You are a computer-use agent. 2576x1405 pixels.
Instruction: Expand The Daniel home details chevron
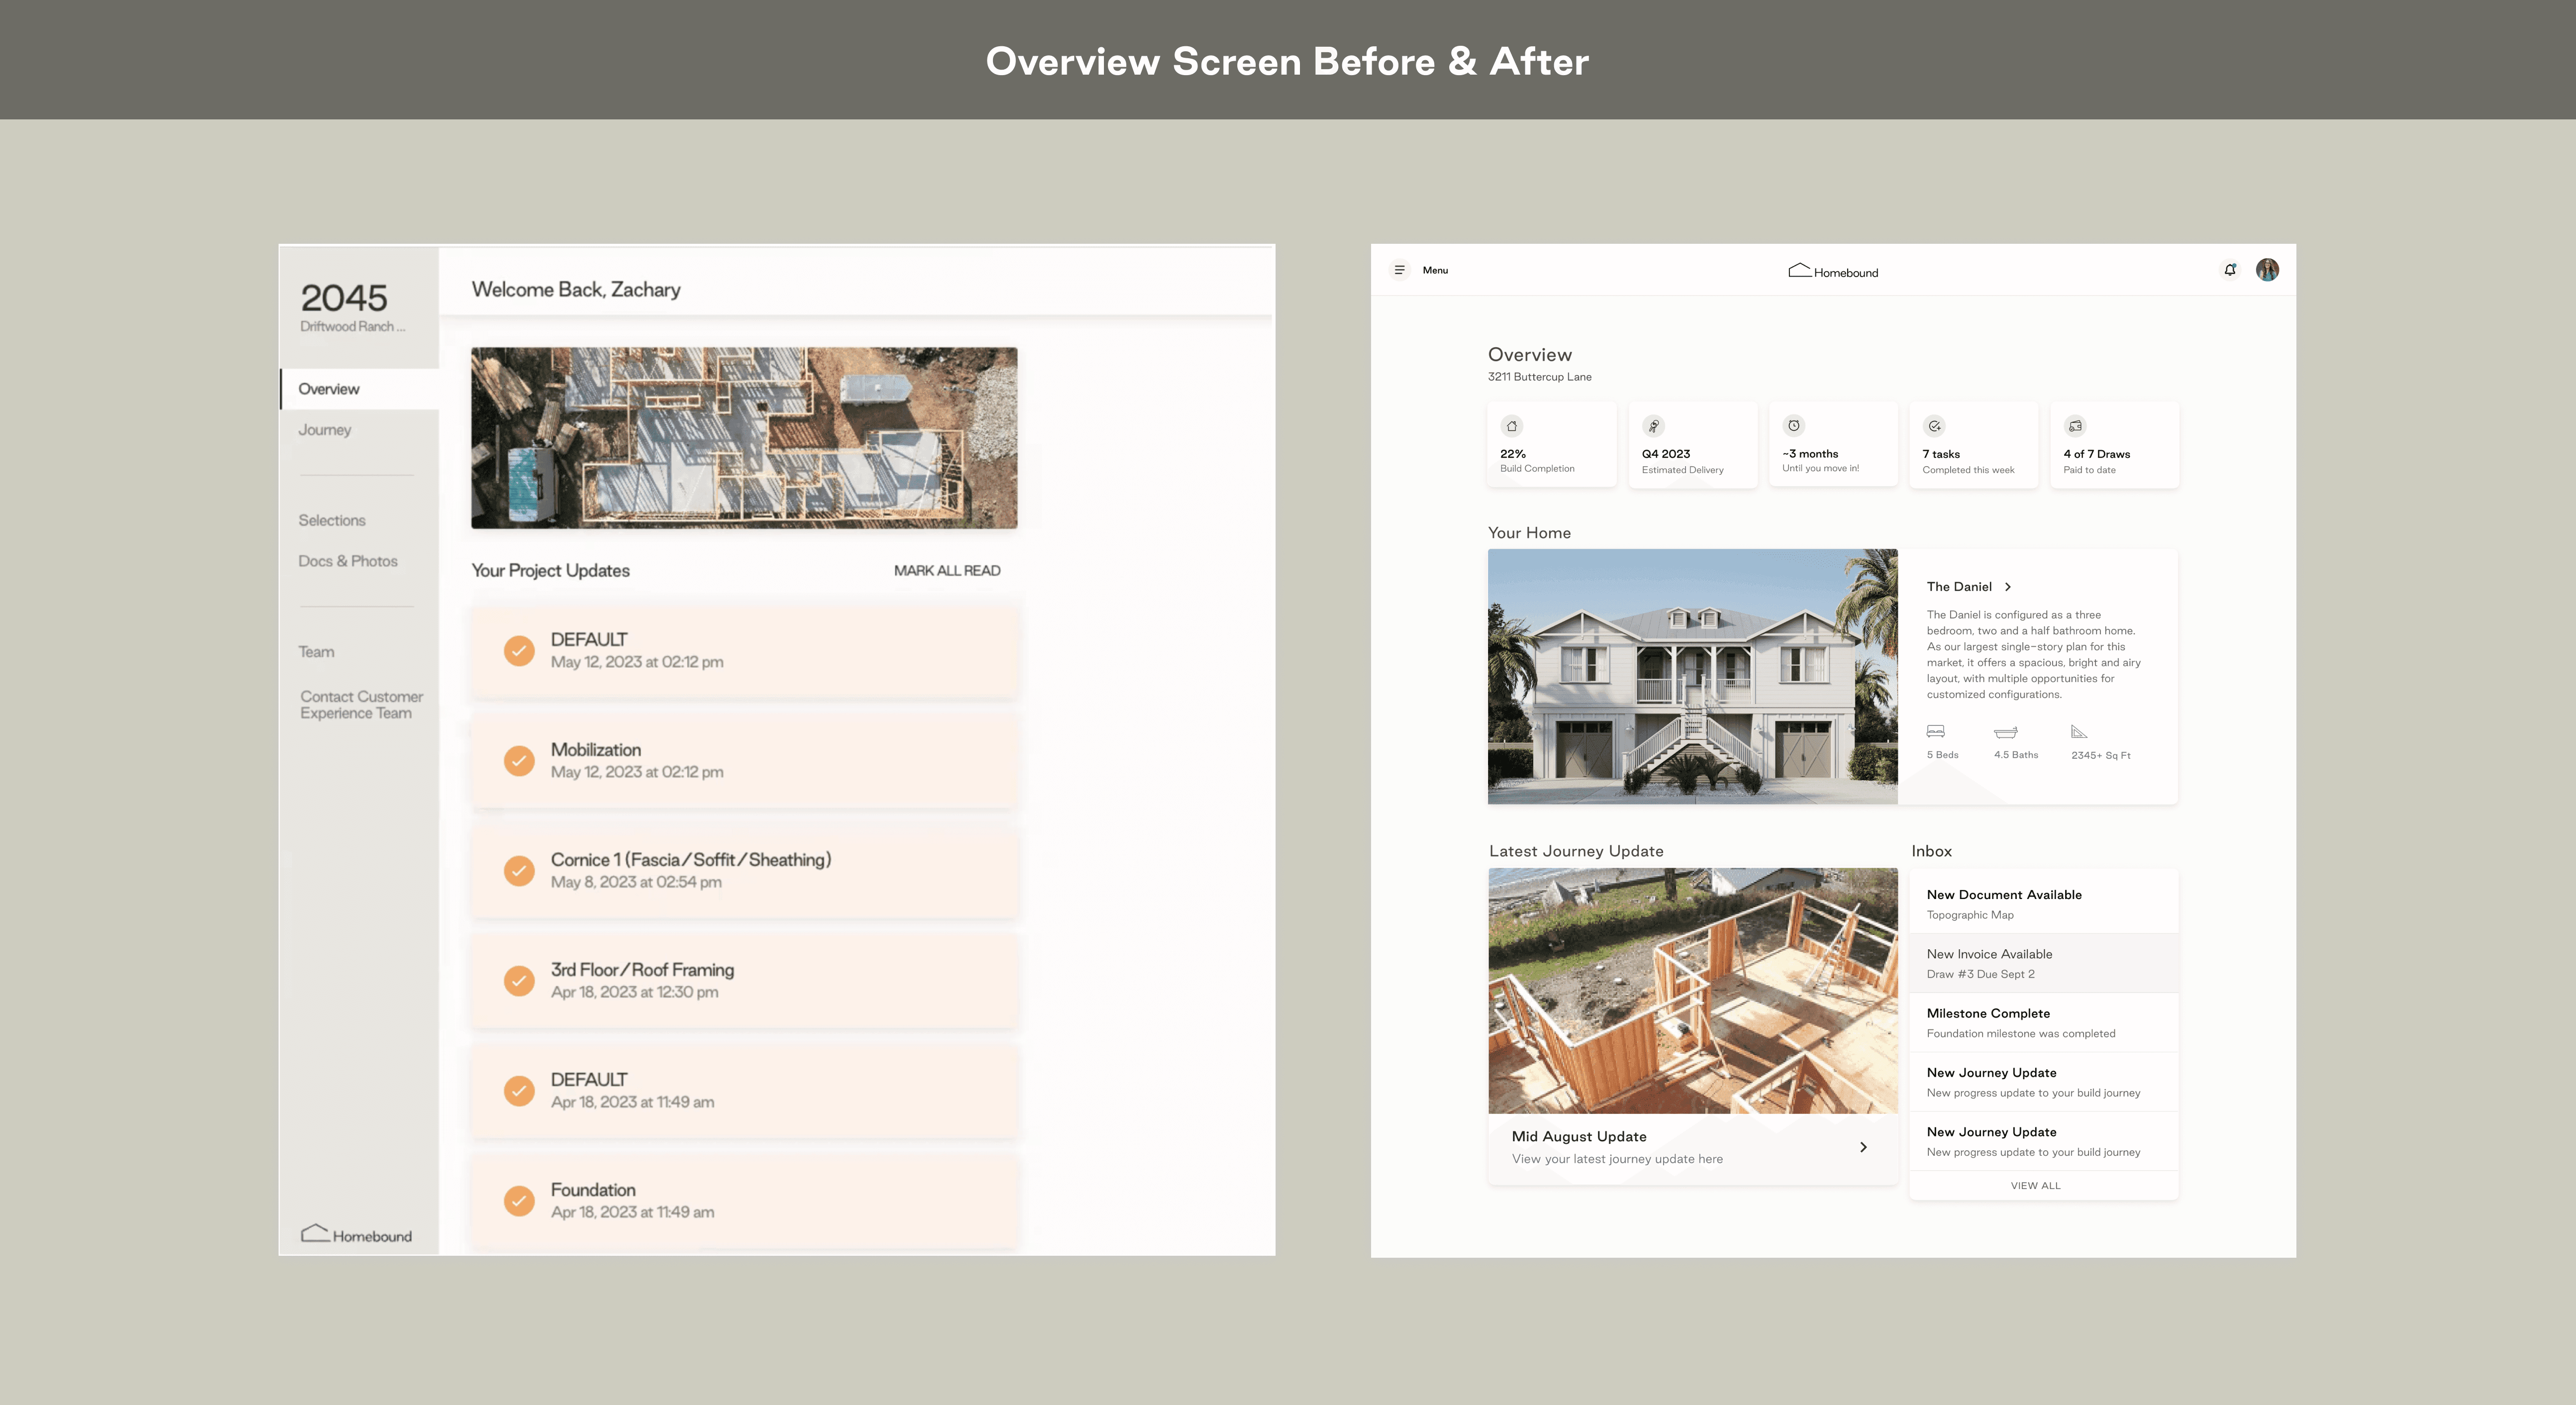pyautogui.click(x=2008, y=587)
